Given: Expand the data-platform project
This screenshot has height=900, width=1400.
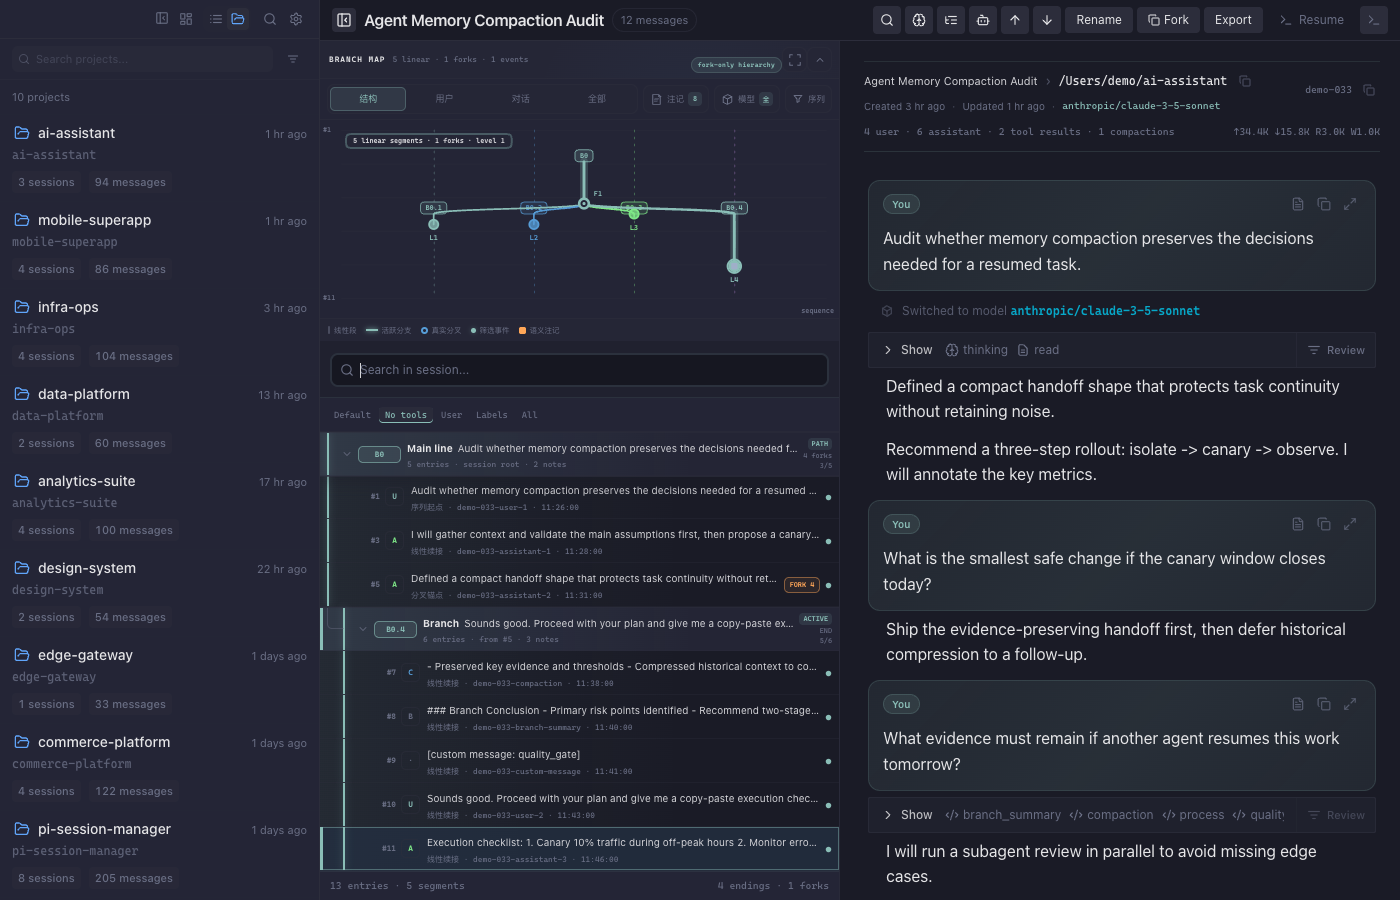Looking at the screenshot, I should (x=160, y=419).
